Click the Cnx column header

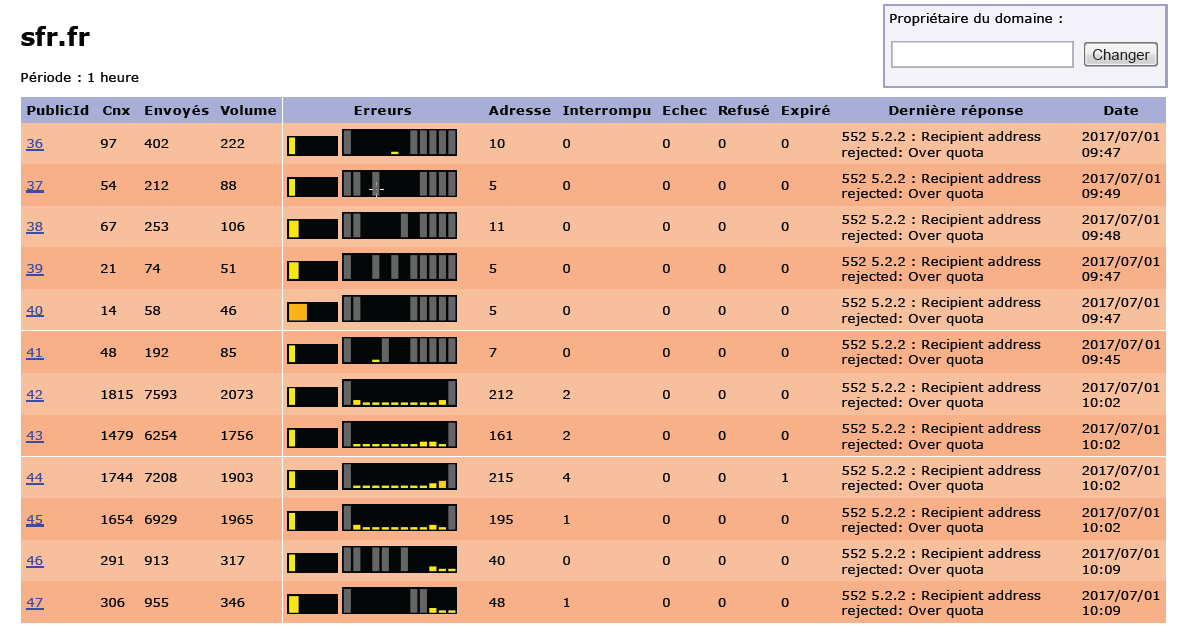(x=117, y=111)
